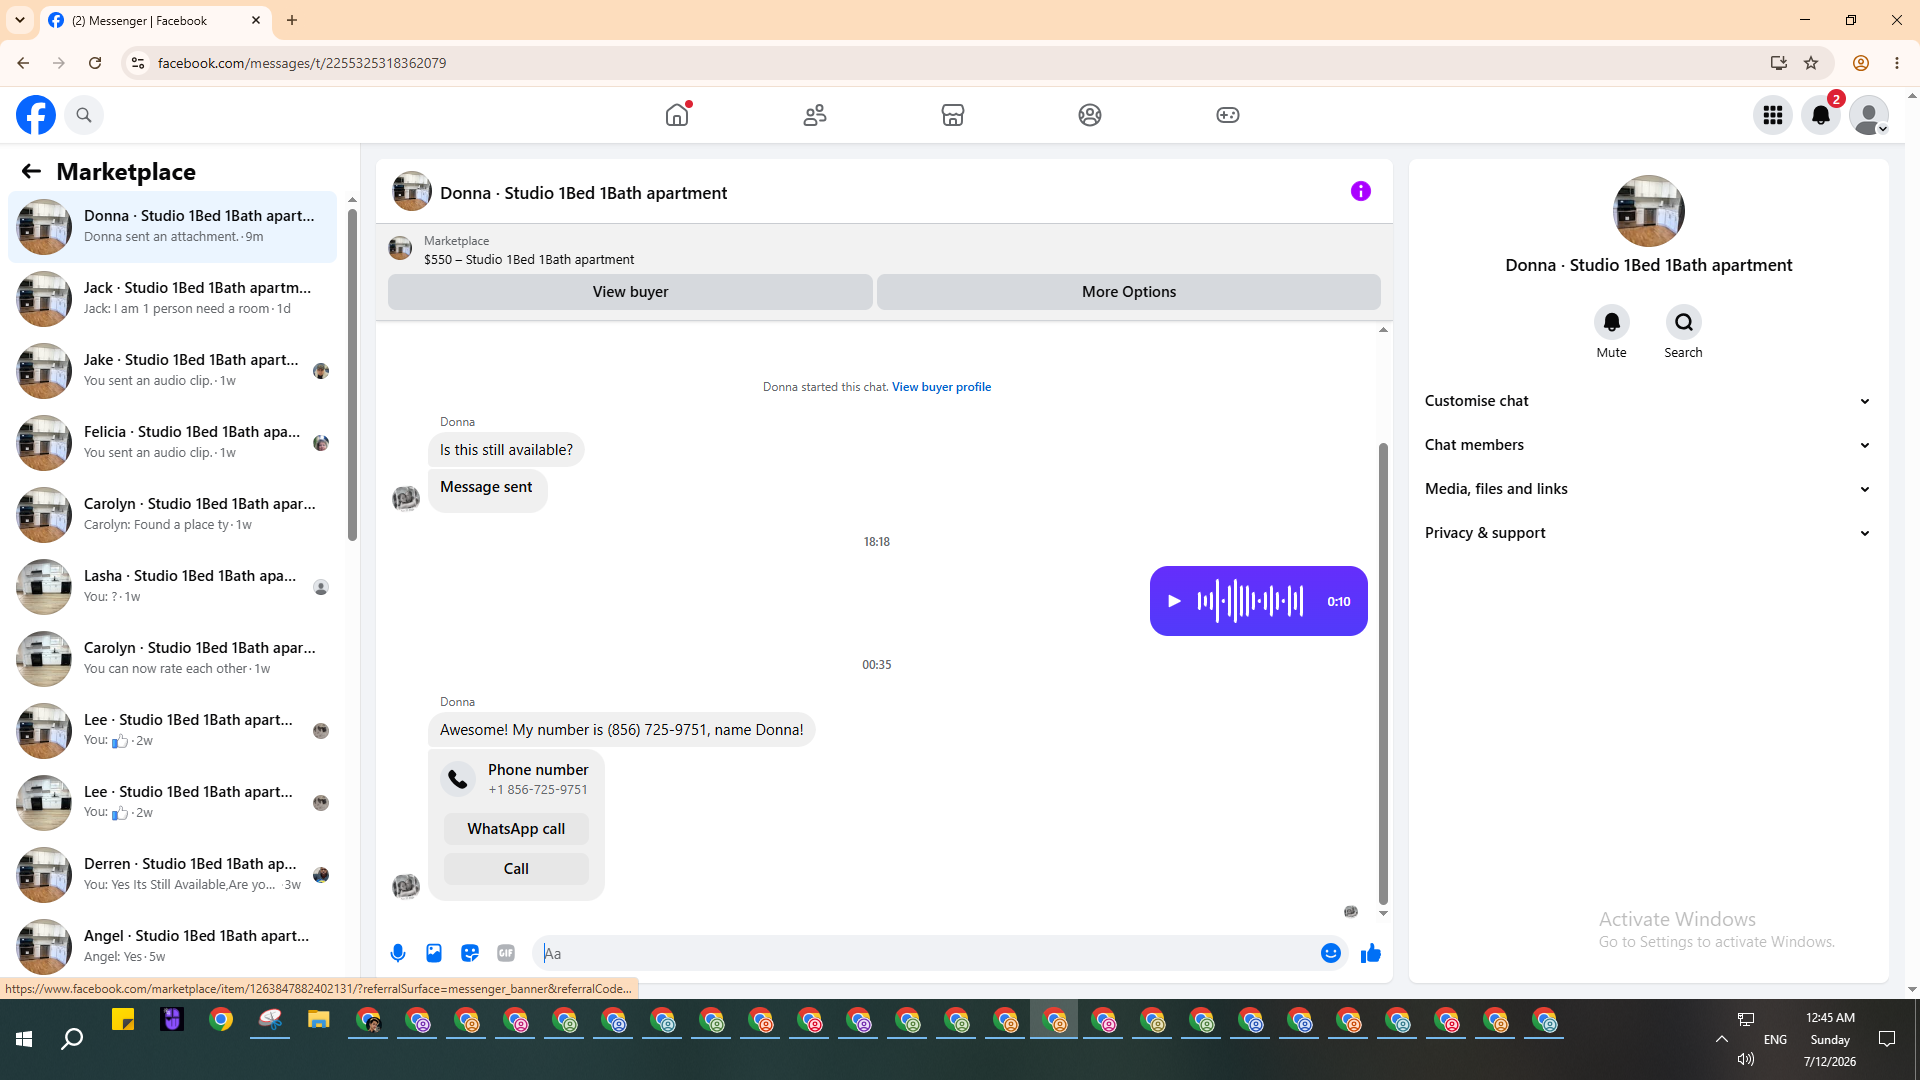Record a voice clip microphone icon

coord(398,953)
